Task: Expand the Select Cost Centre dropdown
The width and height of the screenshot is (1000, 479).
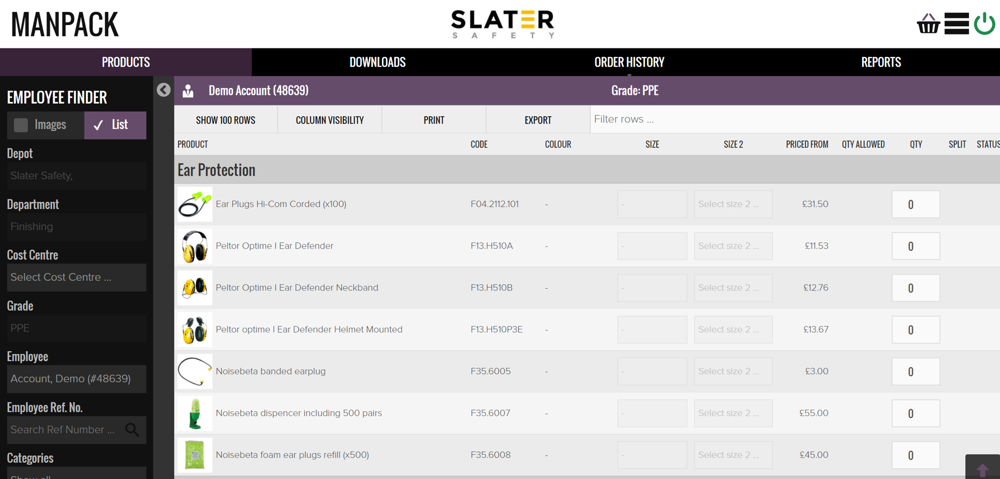Action: click(x=76, y=277)
